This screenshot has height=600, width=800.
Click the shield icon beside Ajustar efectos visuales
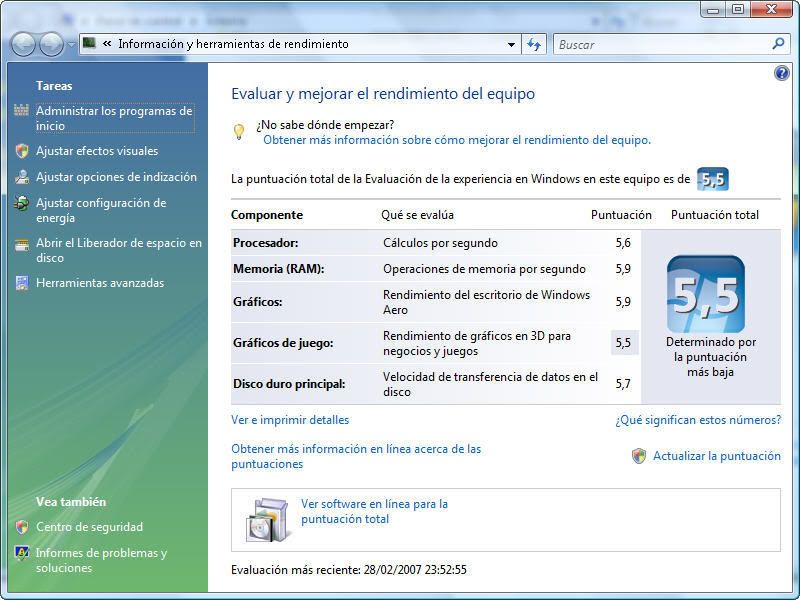22,151
